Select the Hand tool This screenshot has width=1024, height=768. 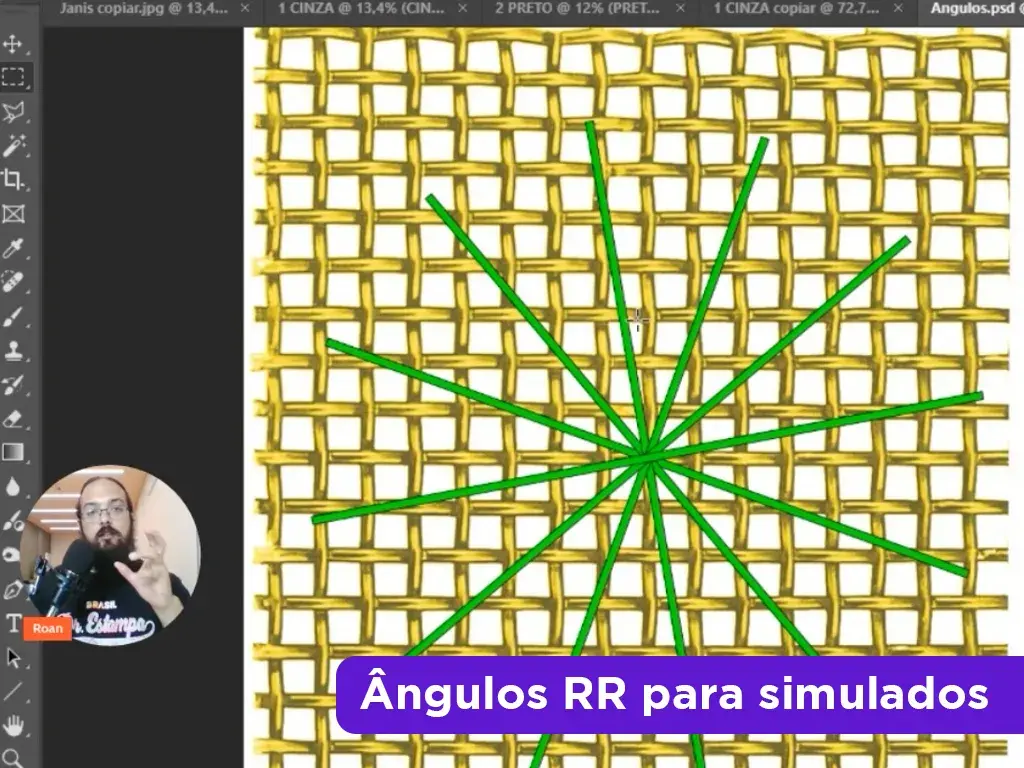coord(13,725)
